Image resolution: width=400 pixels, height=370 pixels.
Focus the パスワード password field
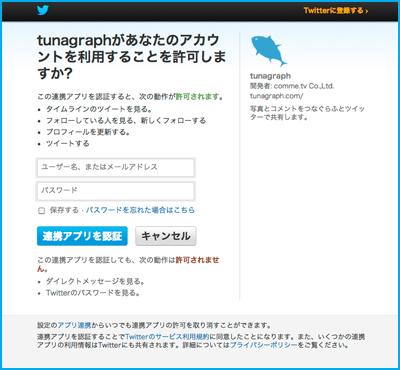(x=116, y=191)
